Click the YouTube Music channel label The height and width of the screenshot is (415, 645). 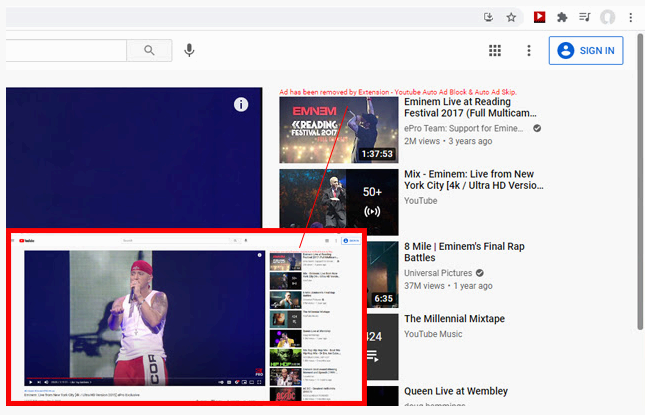433,334
